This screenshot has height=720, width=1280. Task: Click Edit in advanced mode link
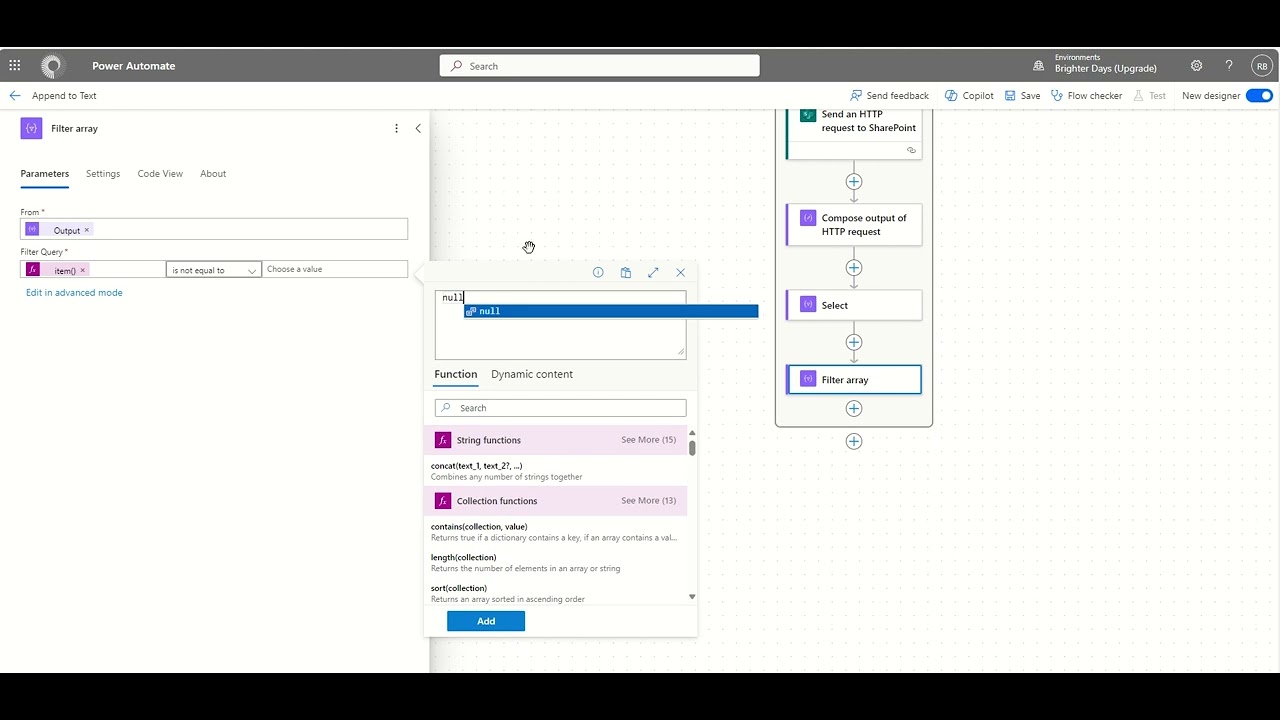pos(74,293)
